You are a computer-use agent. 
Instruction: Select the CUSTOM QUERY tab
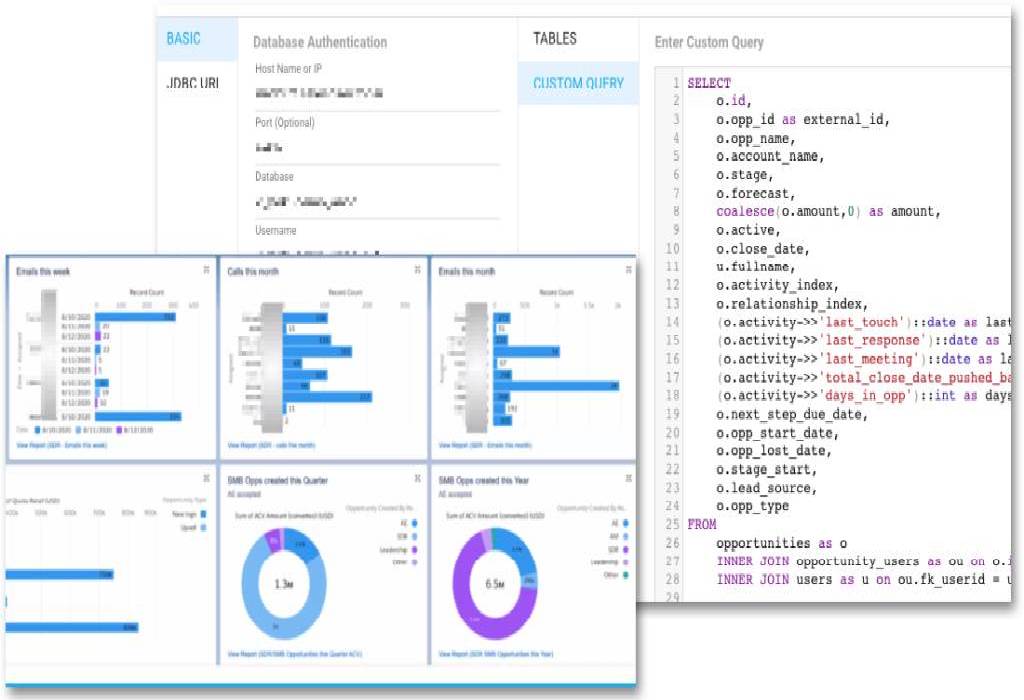pyautogui.click(x=578, y=84)
